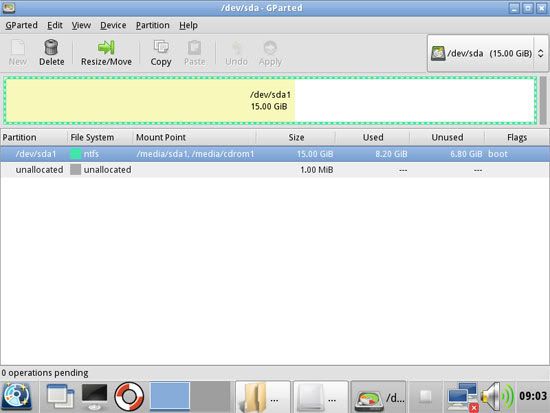Click the Flags column header

click(517, 137)
